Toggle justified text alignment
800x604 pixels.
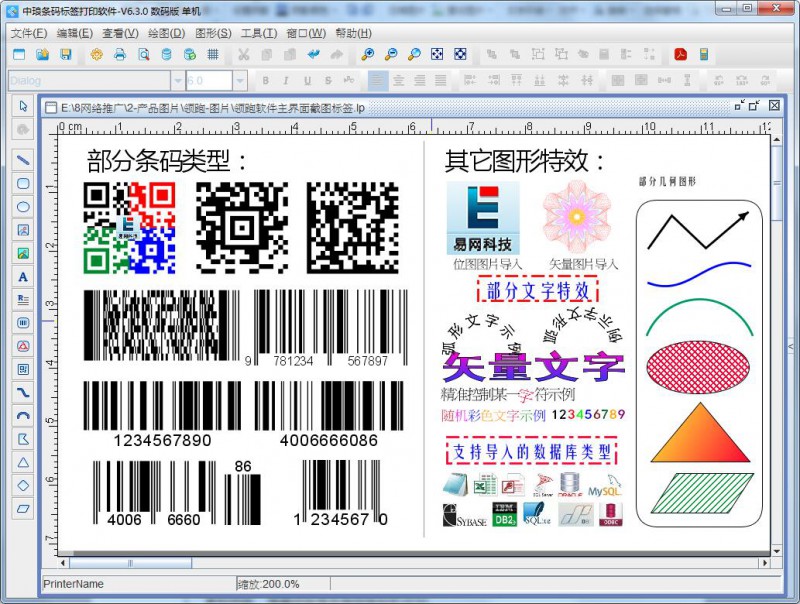(x=440, y=81)
